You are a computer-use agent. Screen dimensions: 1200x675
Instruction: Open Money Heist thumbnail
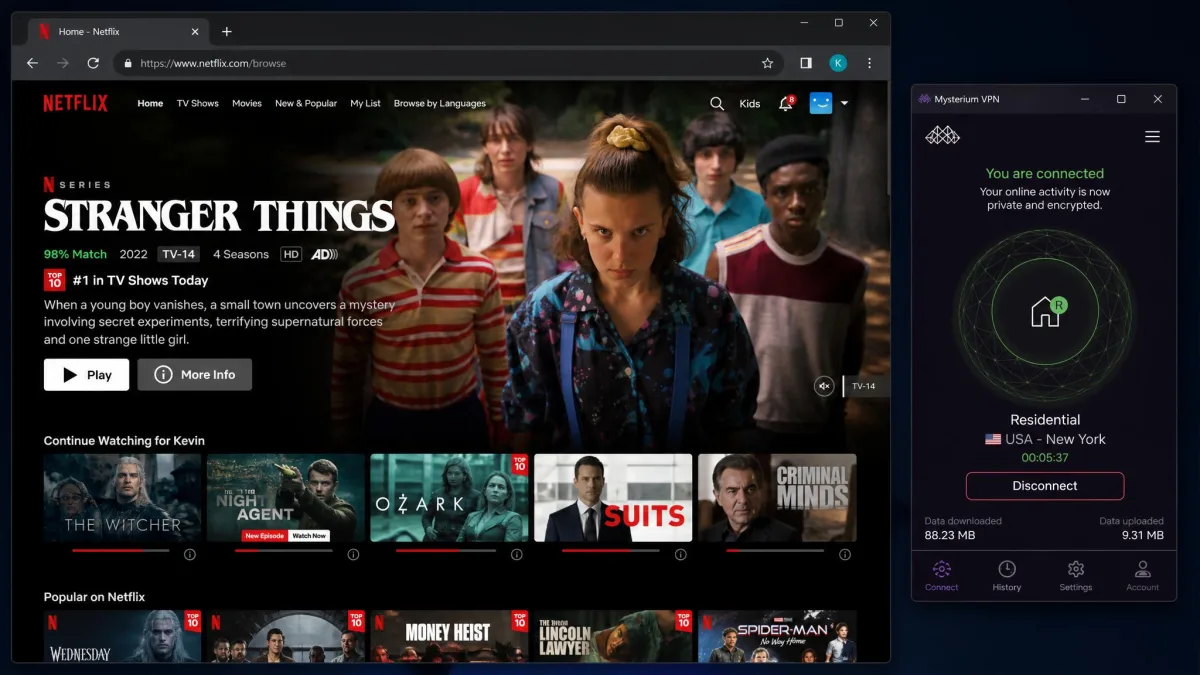coord(449,637)
